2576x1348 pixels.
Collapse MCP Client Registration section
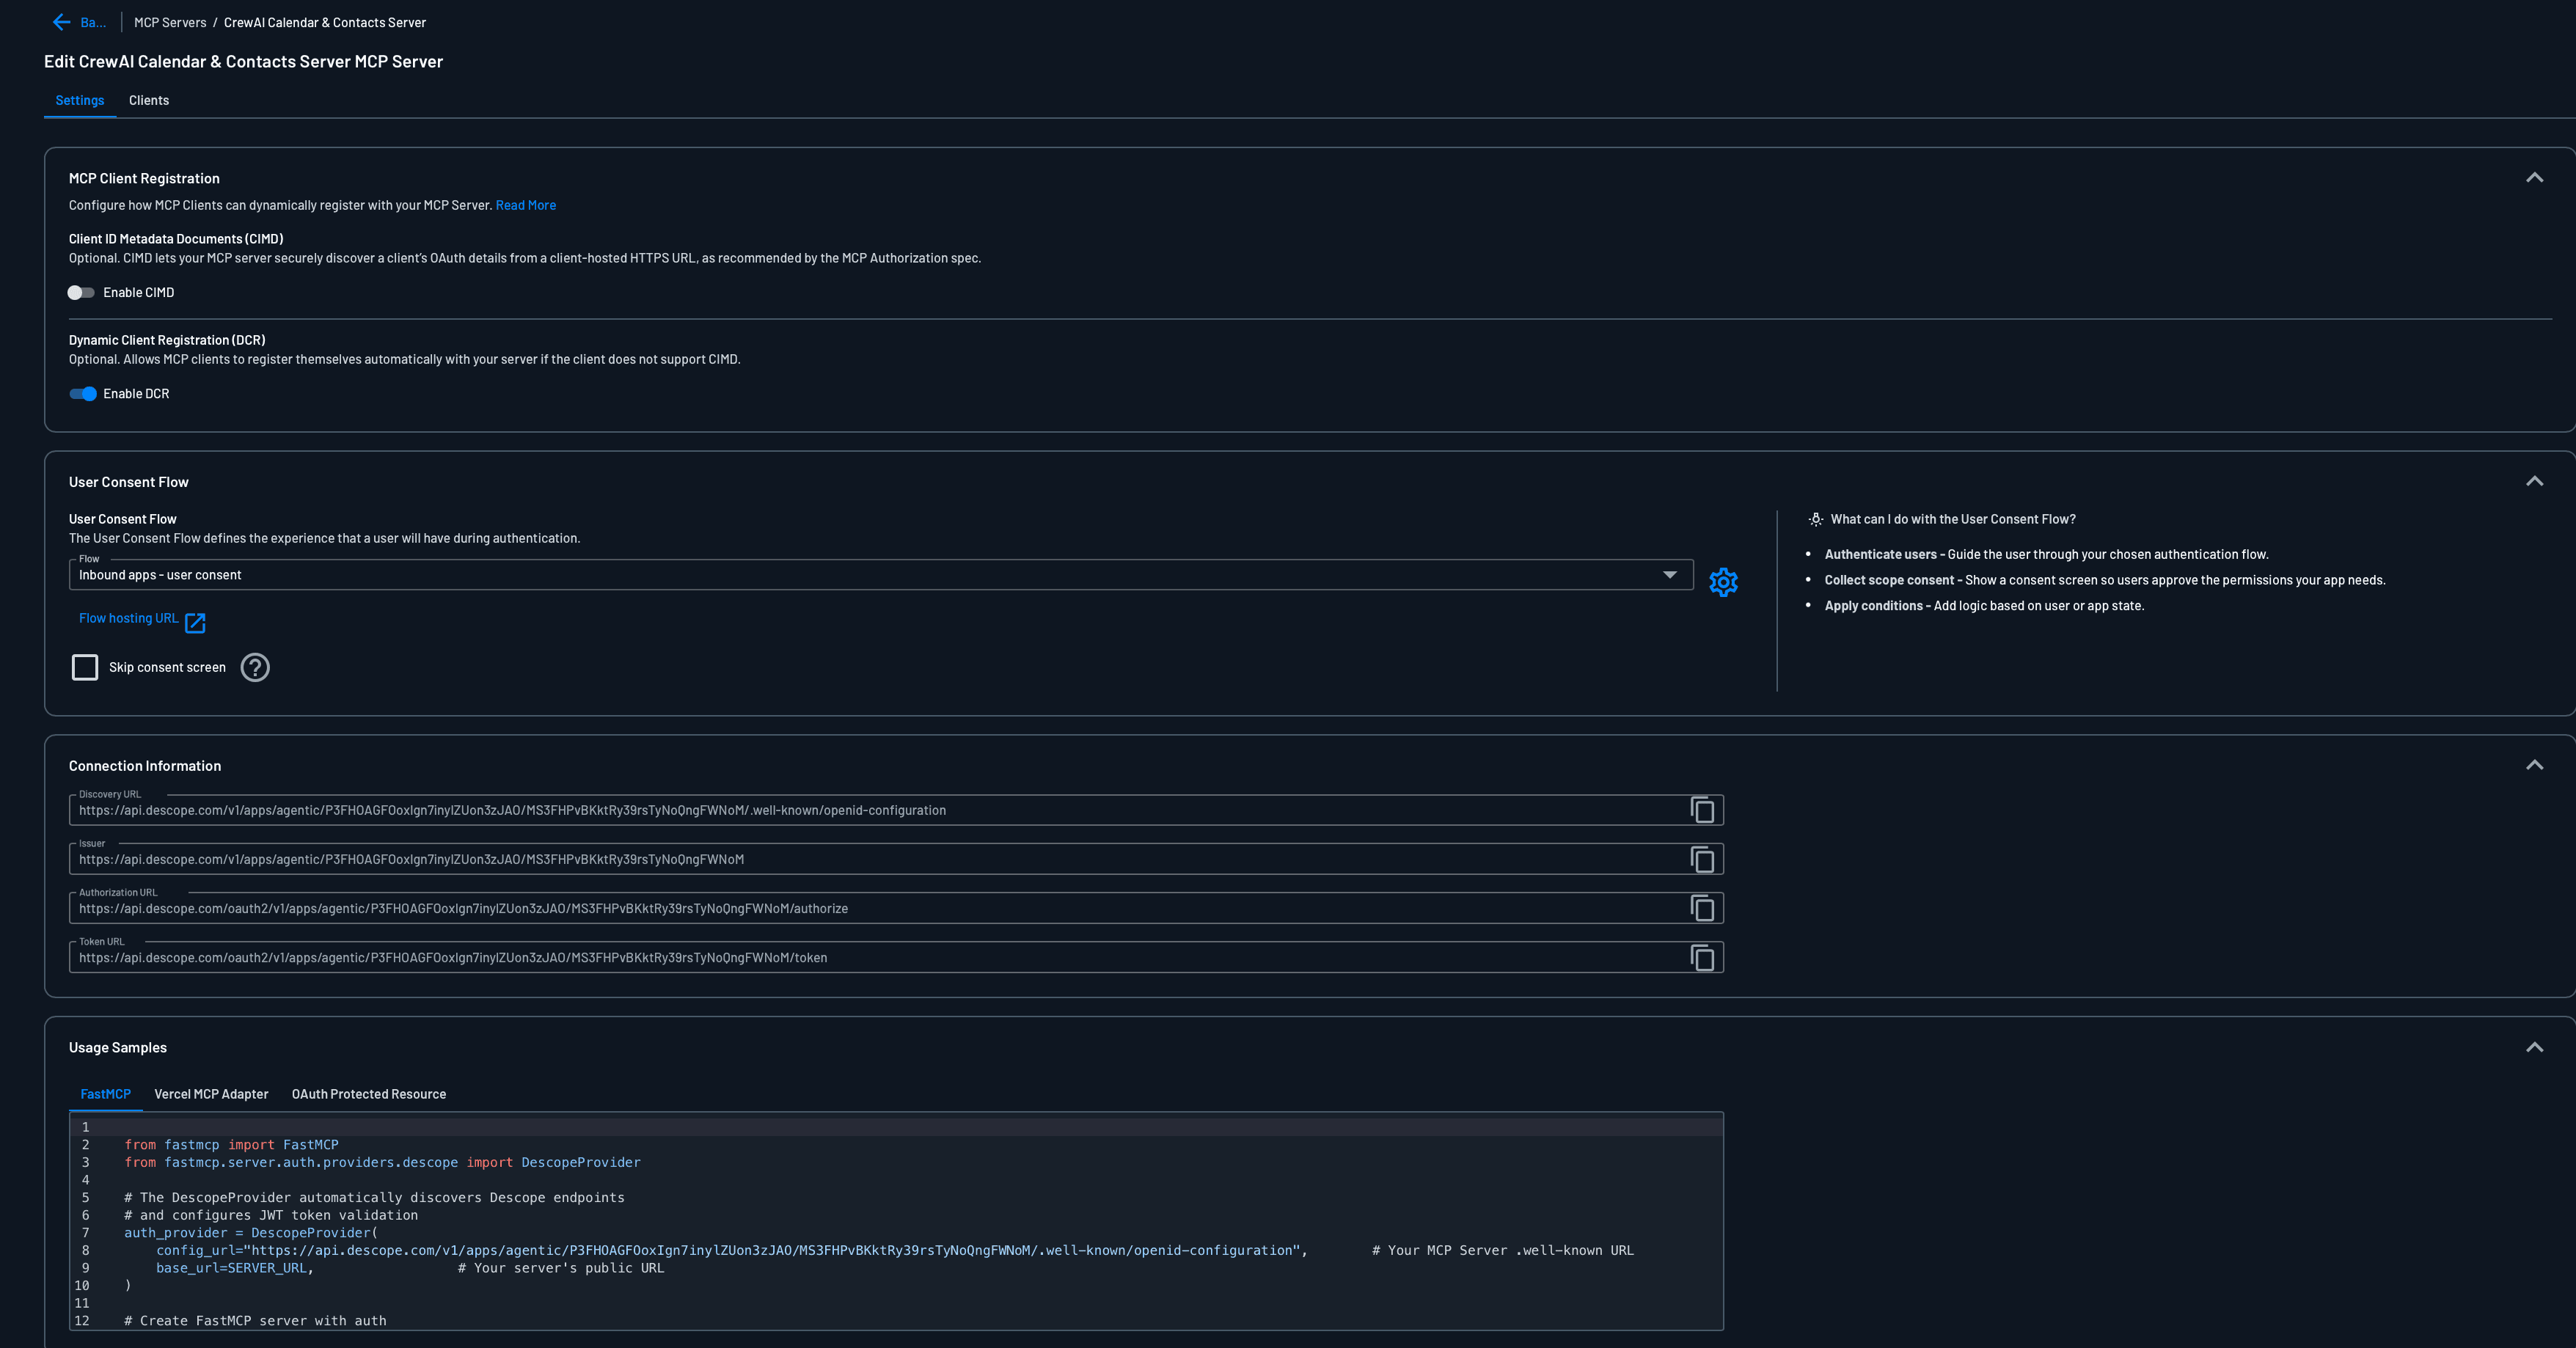[x=2534, y=178]
